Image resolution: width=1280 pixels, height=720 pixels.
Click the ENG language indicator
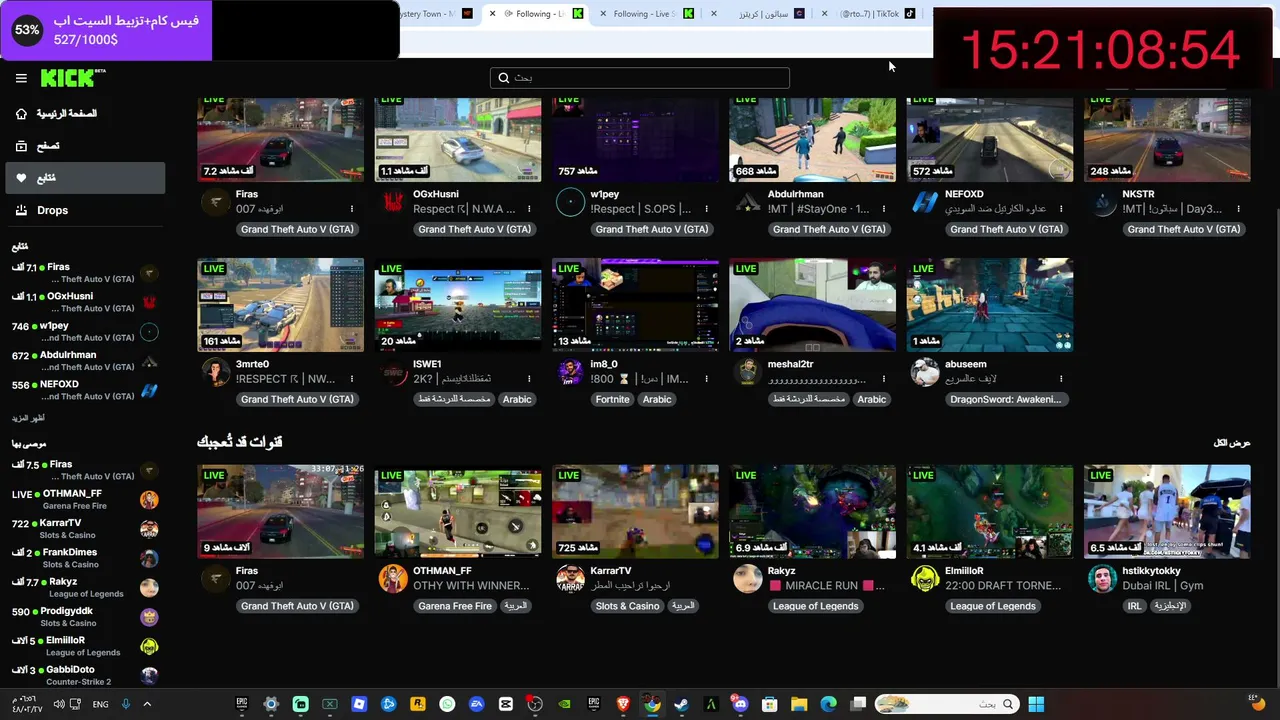100,704
